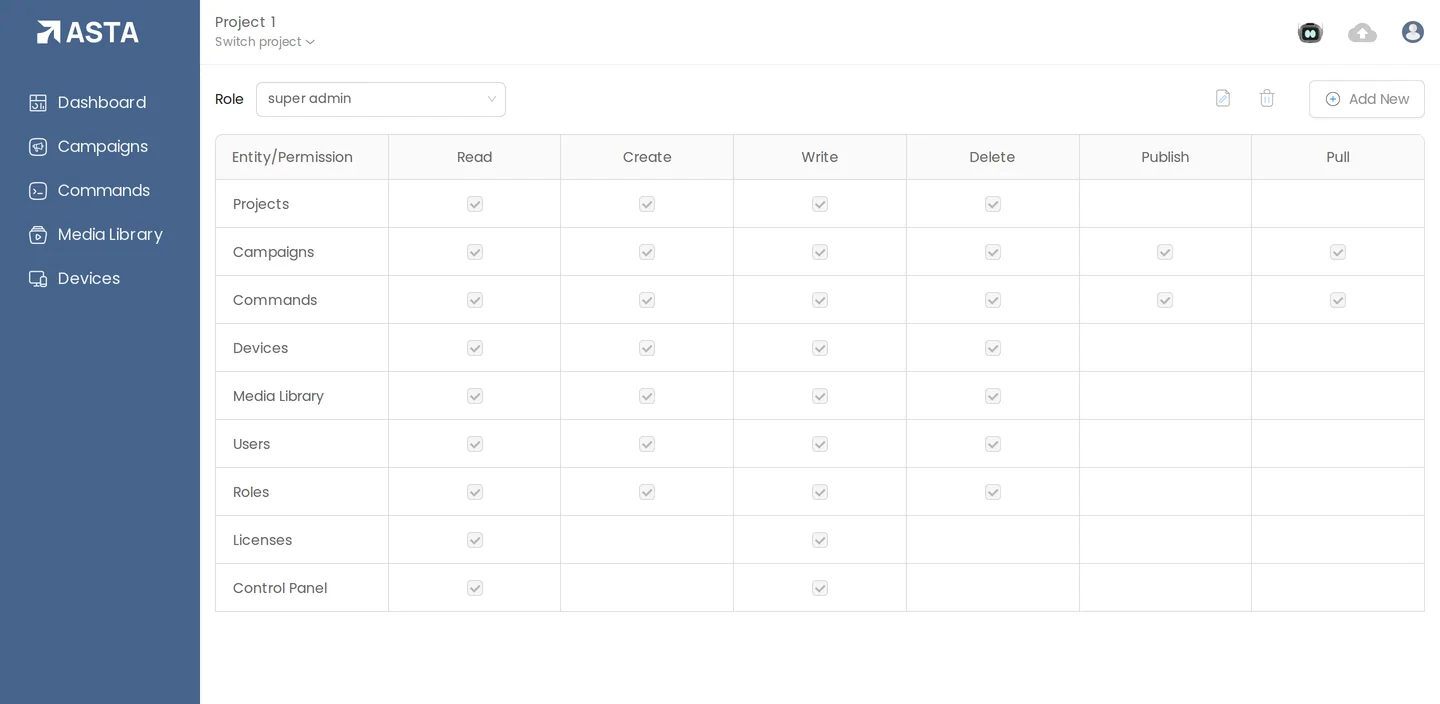
Task: Click the Commands row label in table
Action: pyautogui.click(x=275, y=300)
